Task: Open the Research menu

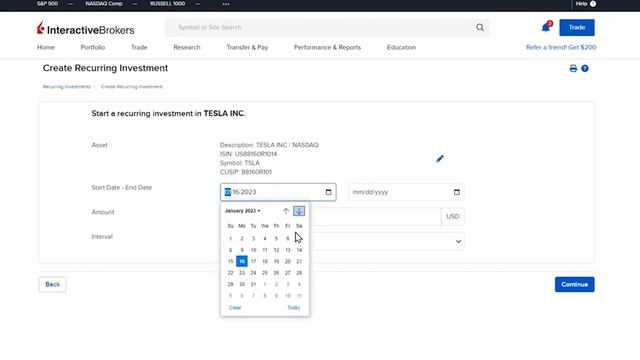Action: click(187, 47)
